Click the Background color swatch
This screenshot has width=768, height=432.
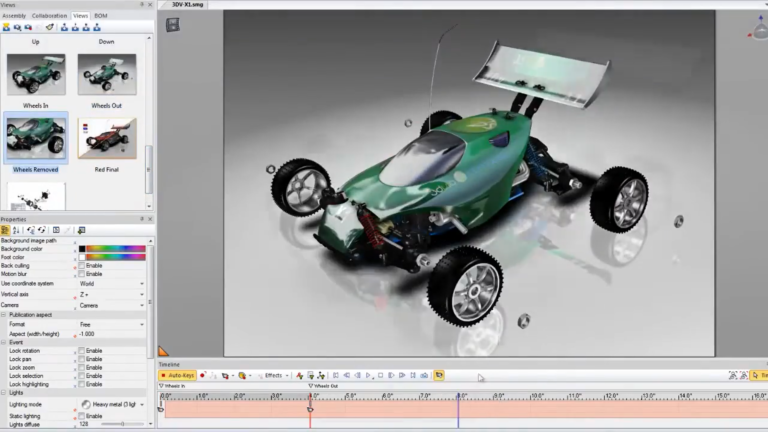click(82, 249)
